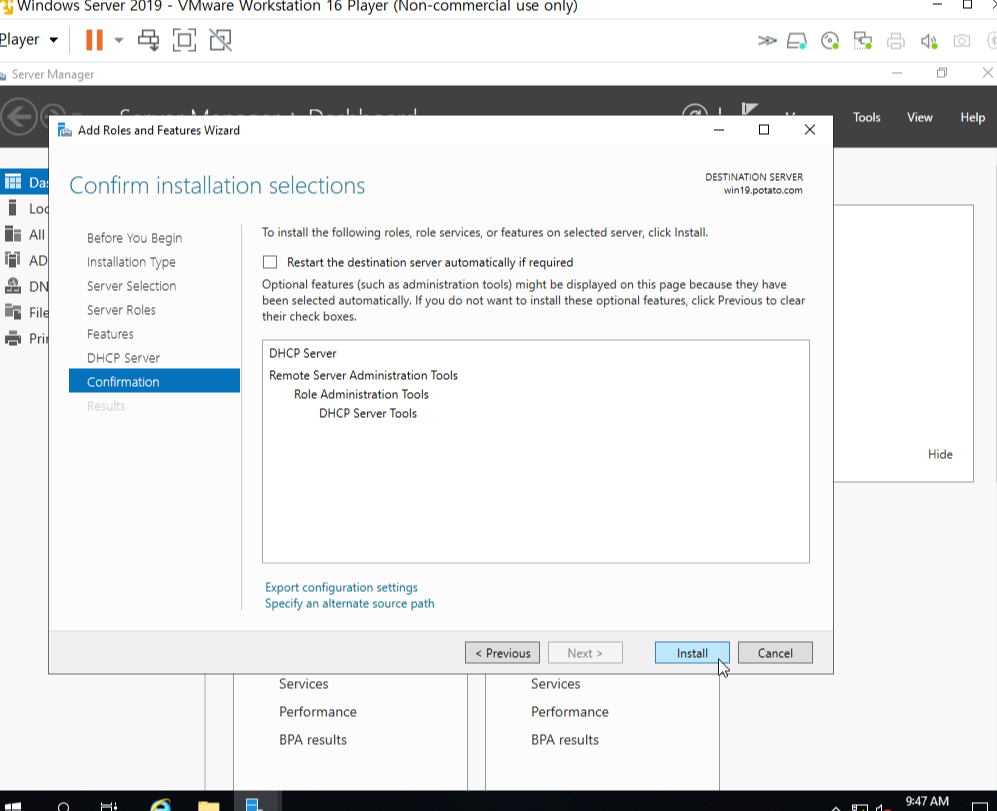Select DHCP Server wizard step
This screenshot has width=997, height=811.
(123, 358)
